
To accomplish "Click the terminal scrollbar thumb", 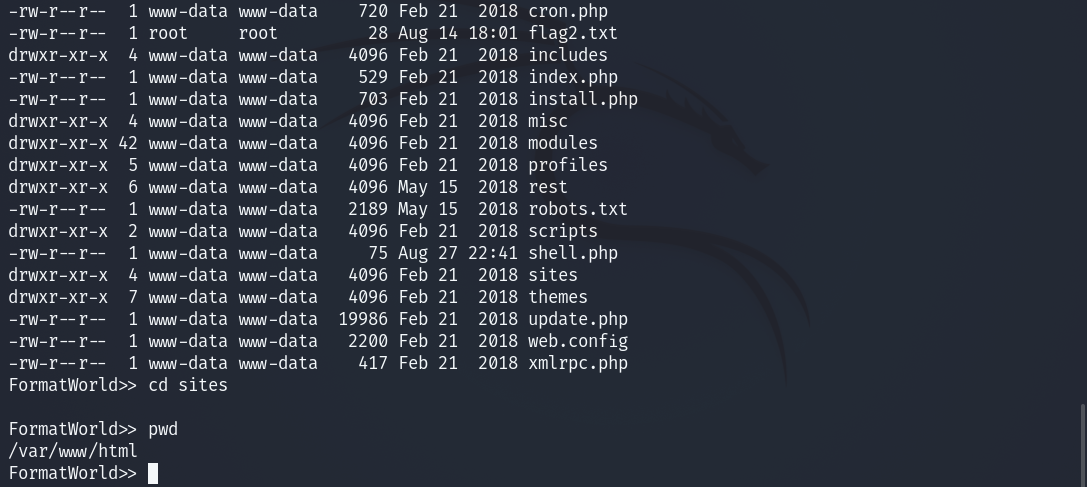I will [x=1082, y=444].
